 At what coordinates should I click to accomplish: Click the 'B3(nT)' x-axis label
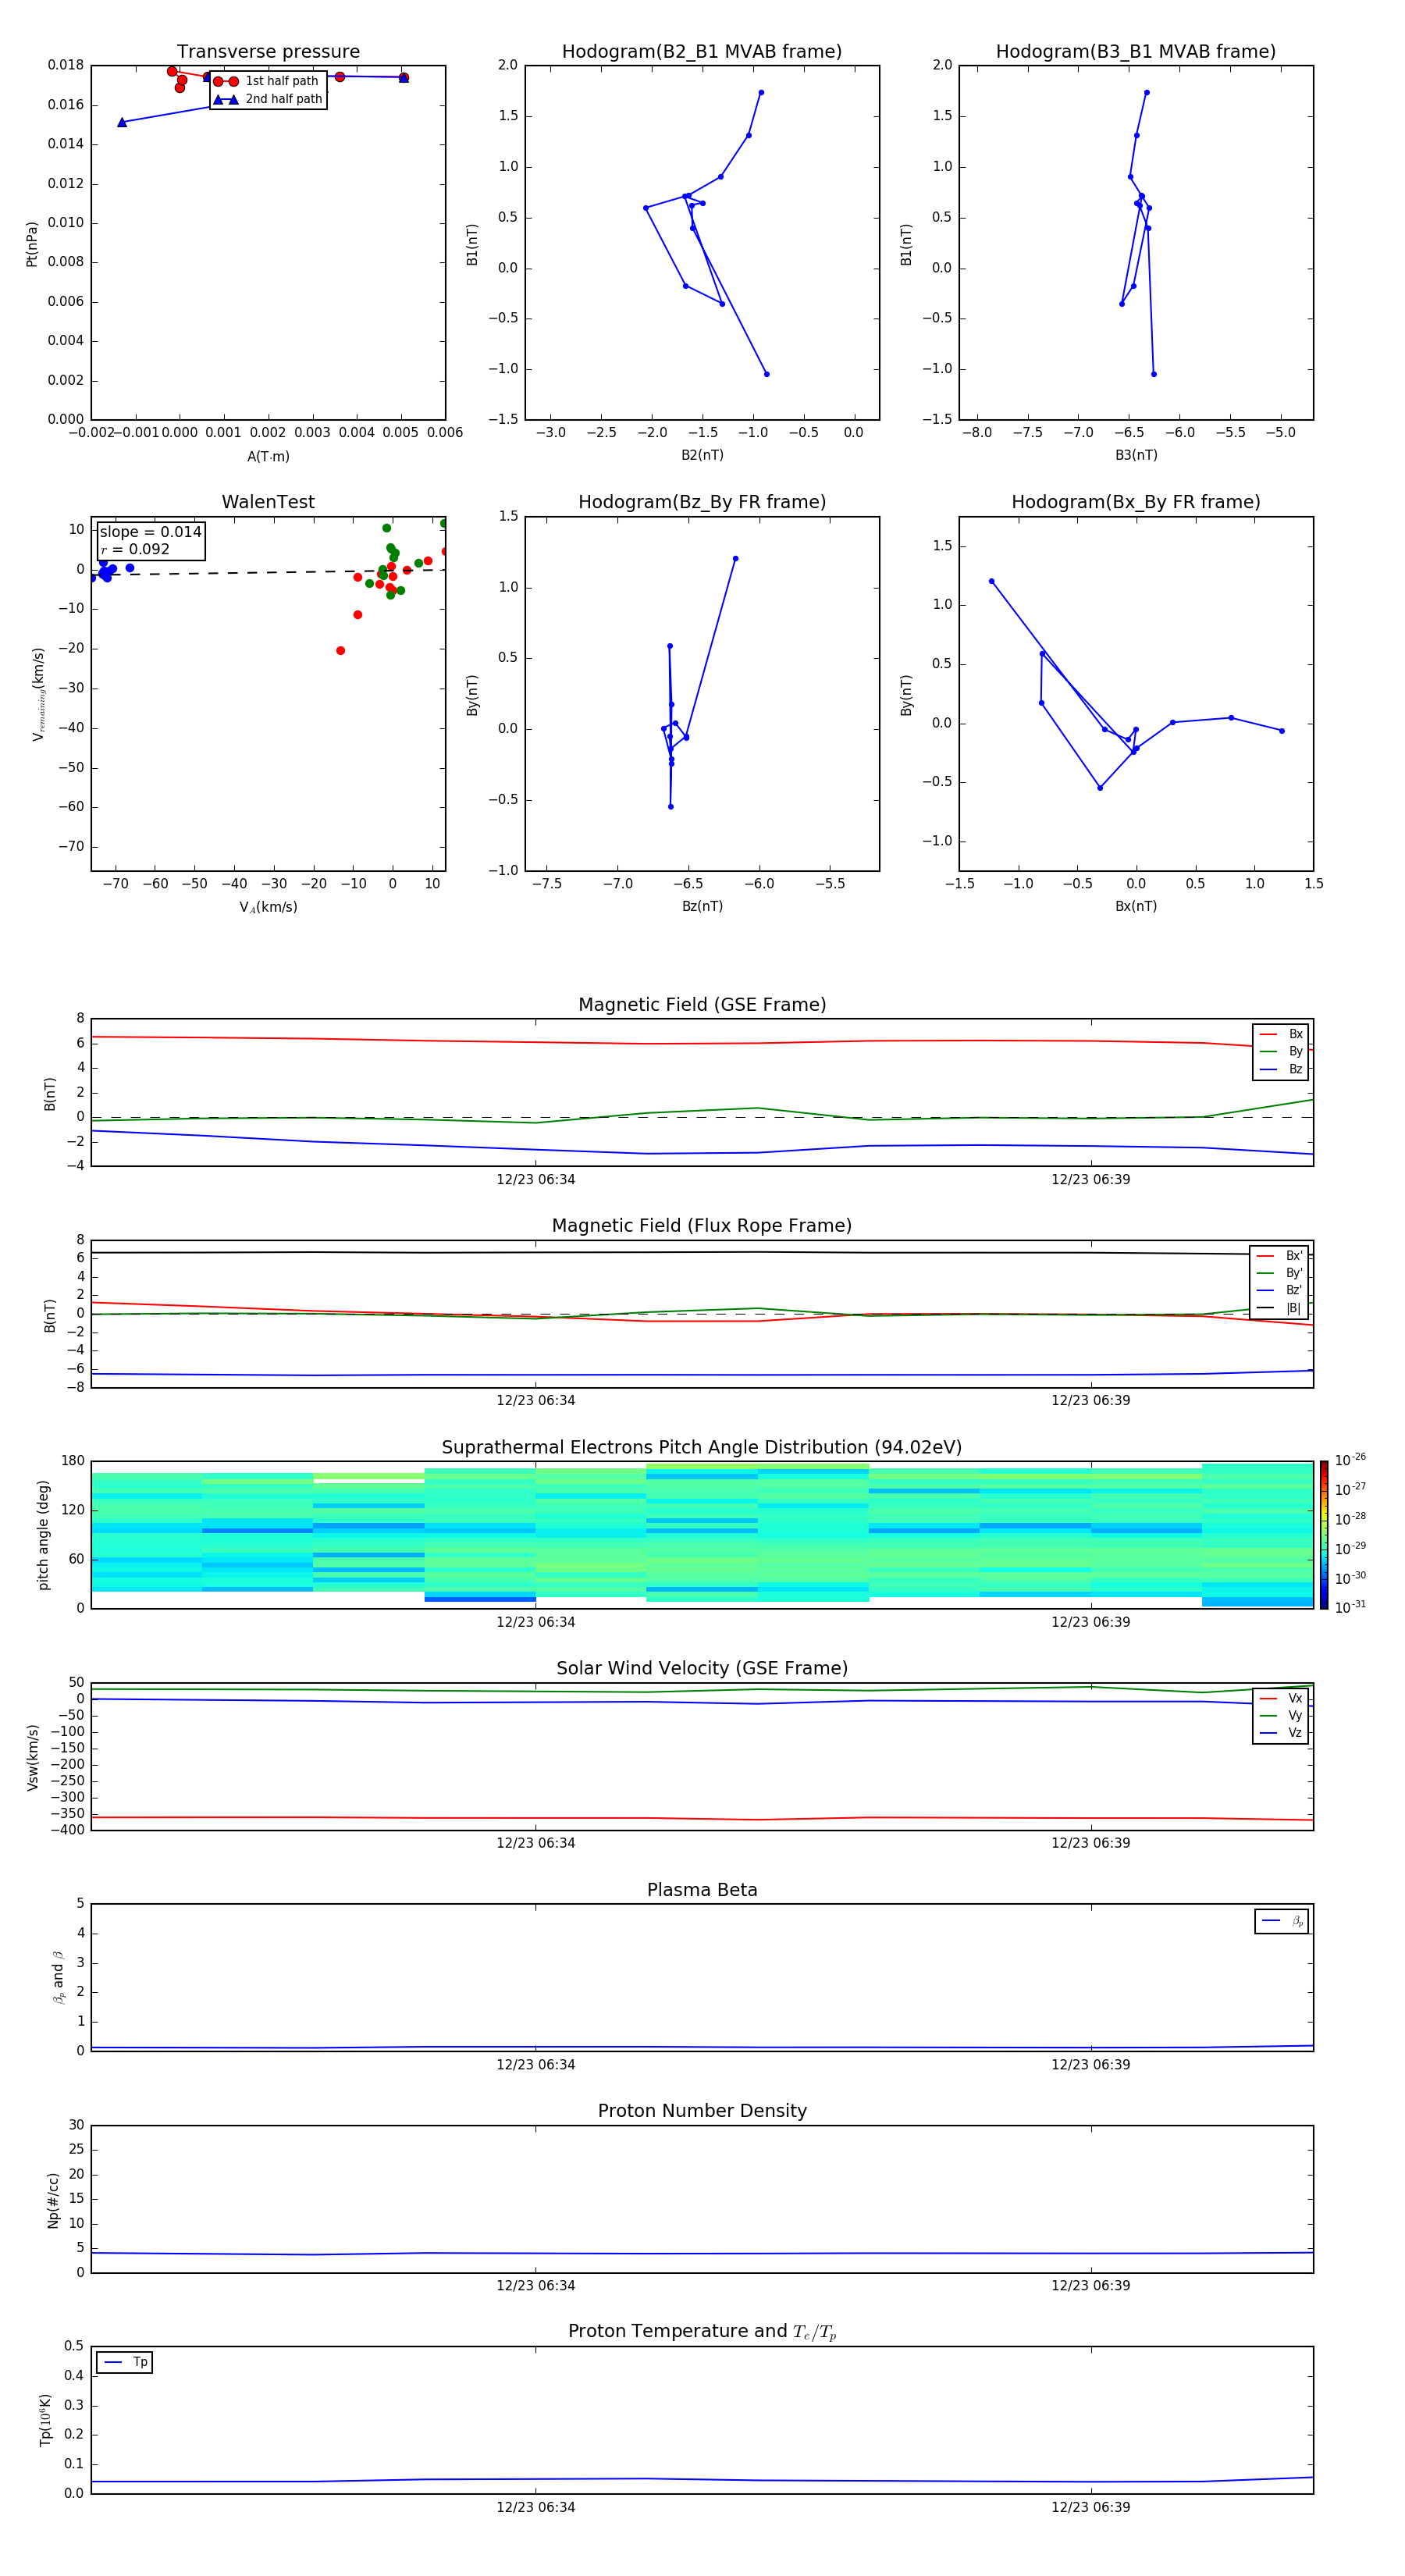pyautogui.click(x=1136, y=456)
